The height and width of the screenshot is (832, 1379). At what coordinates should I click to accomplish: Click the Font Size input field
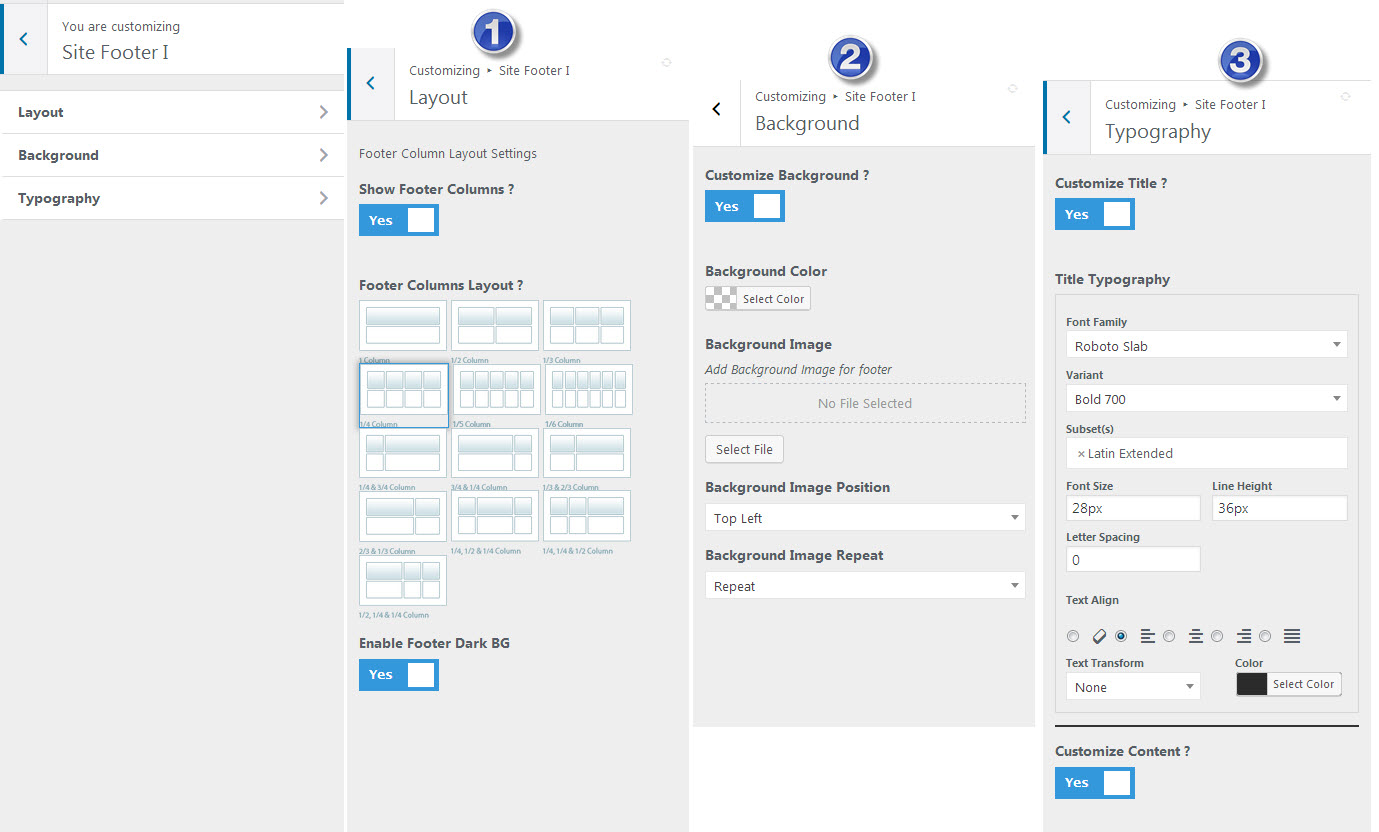tap(1132, 508)
